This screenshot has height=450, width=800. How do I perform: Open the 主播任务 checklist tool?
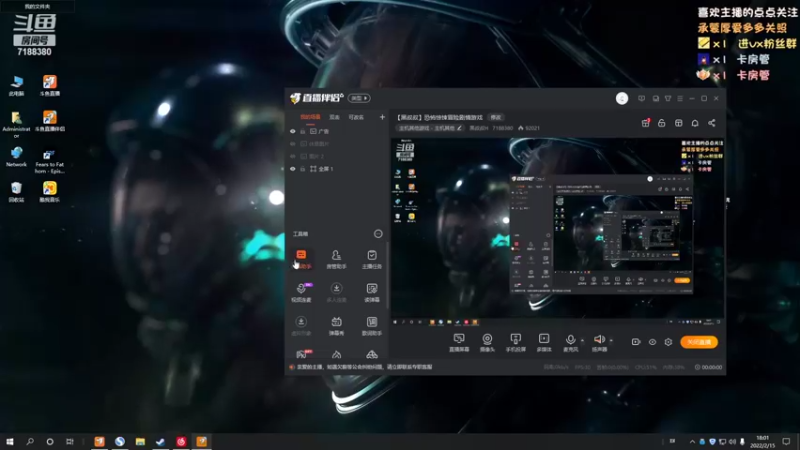coord(371,259)
